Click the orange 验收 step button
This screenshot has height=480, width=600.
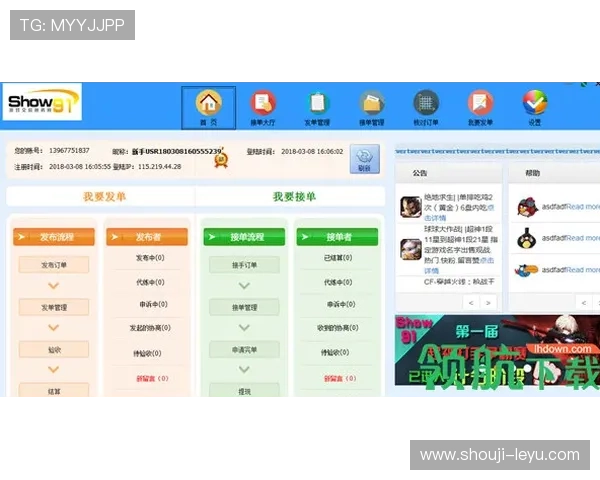tap(54, 349)
